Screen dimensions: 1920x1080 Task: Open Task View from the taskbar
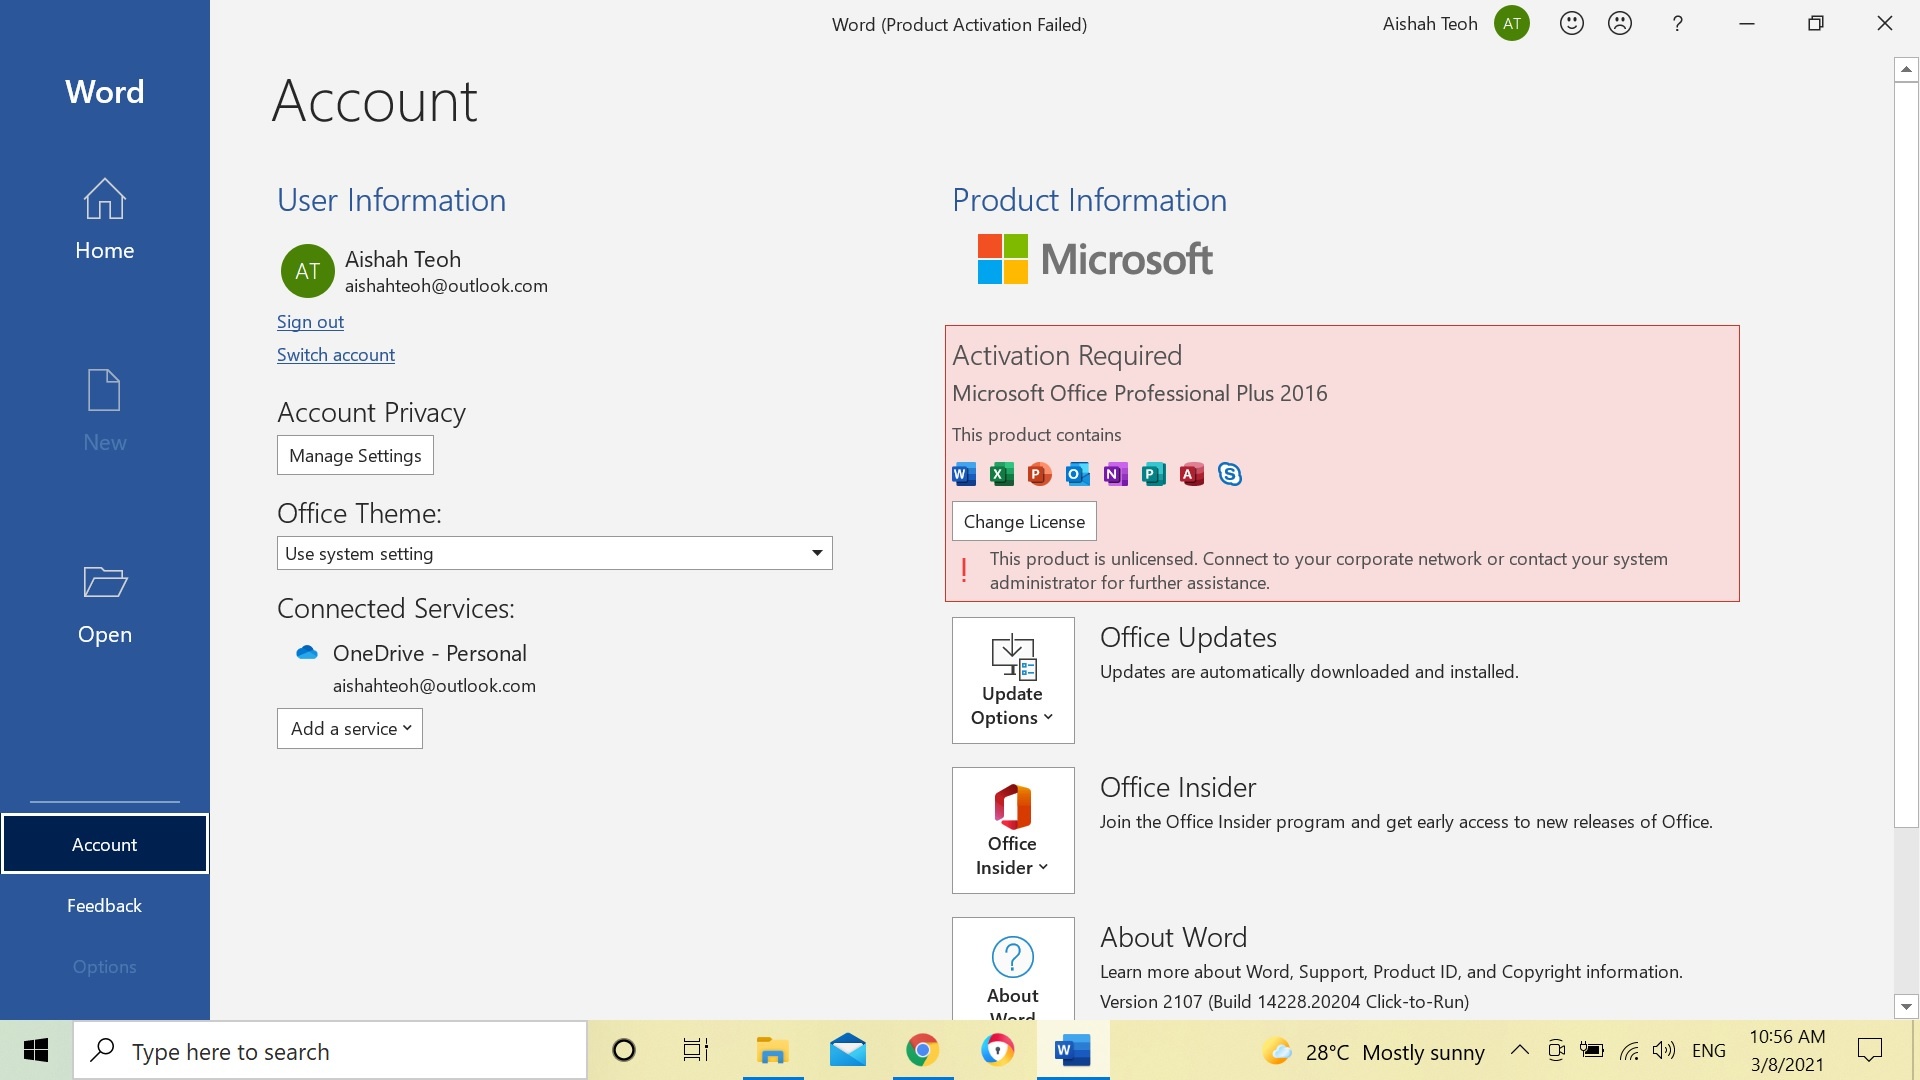695,1051
